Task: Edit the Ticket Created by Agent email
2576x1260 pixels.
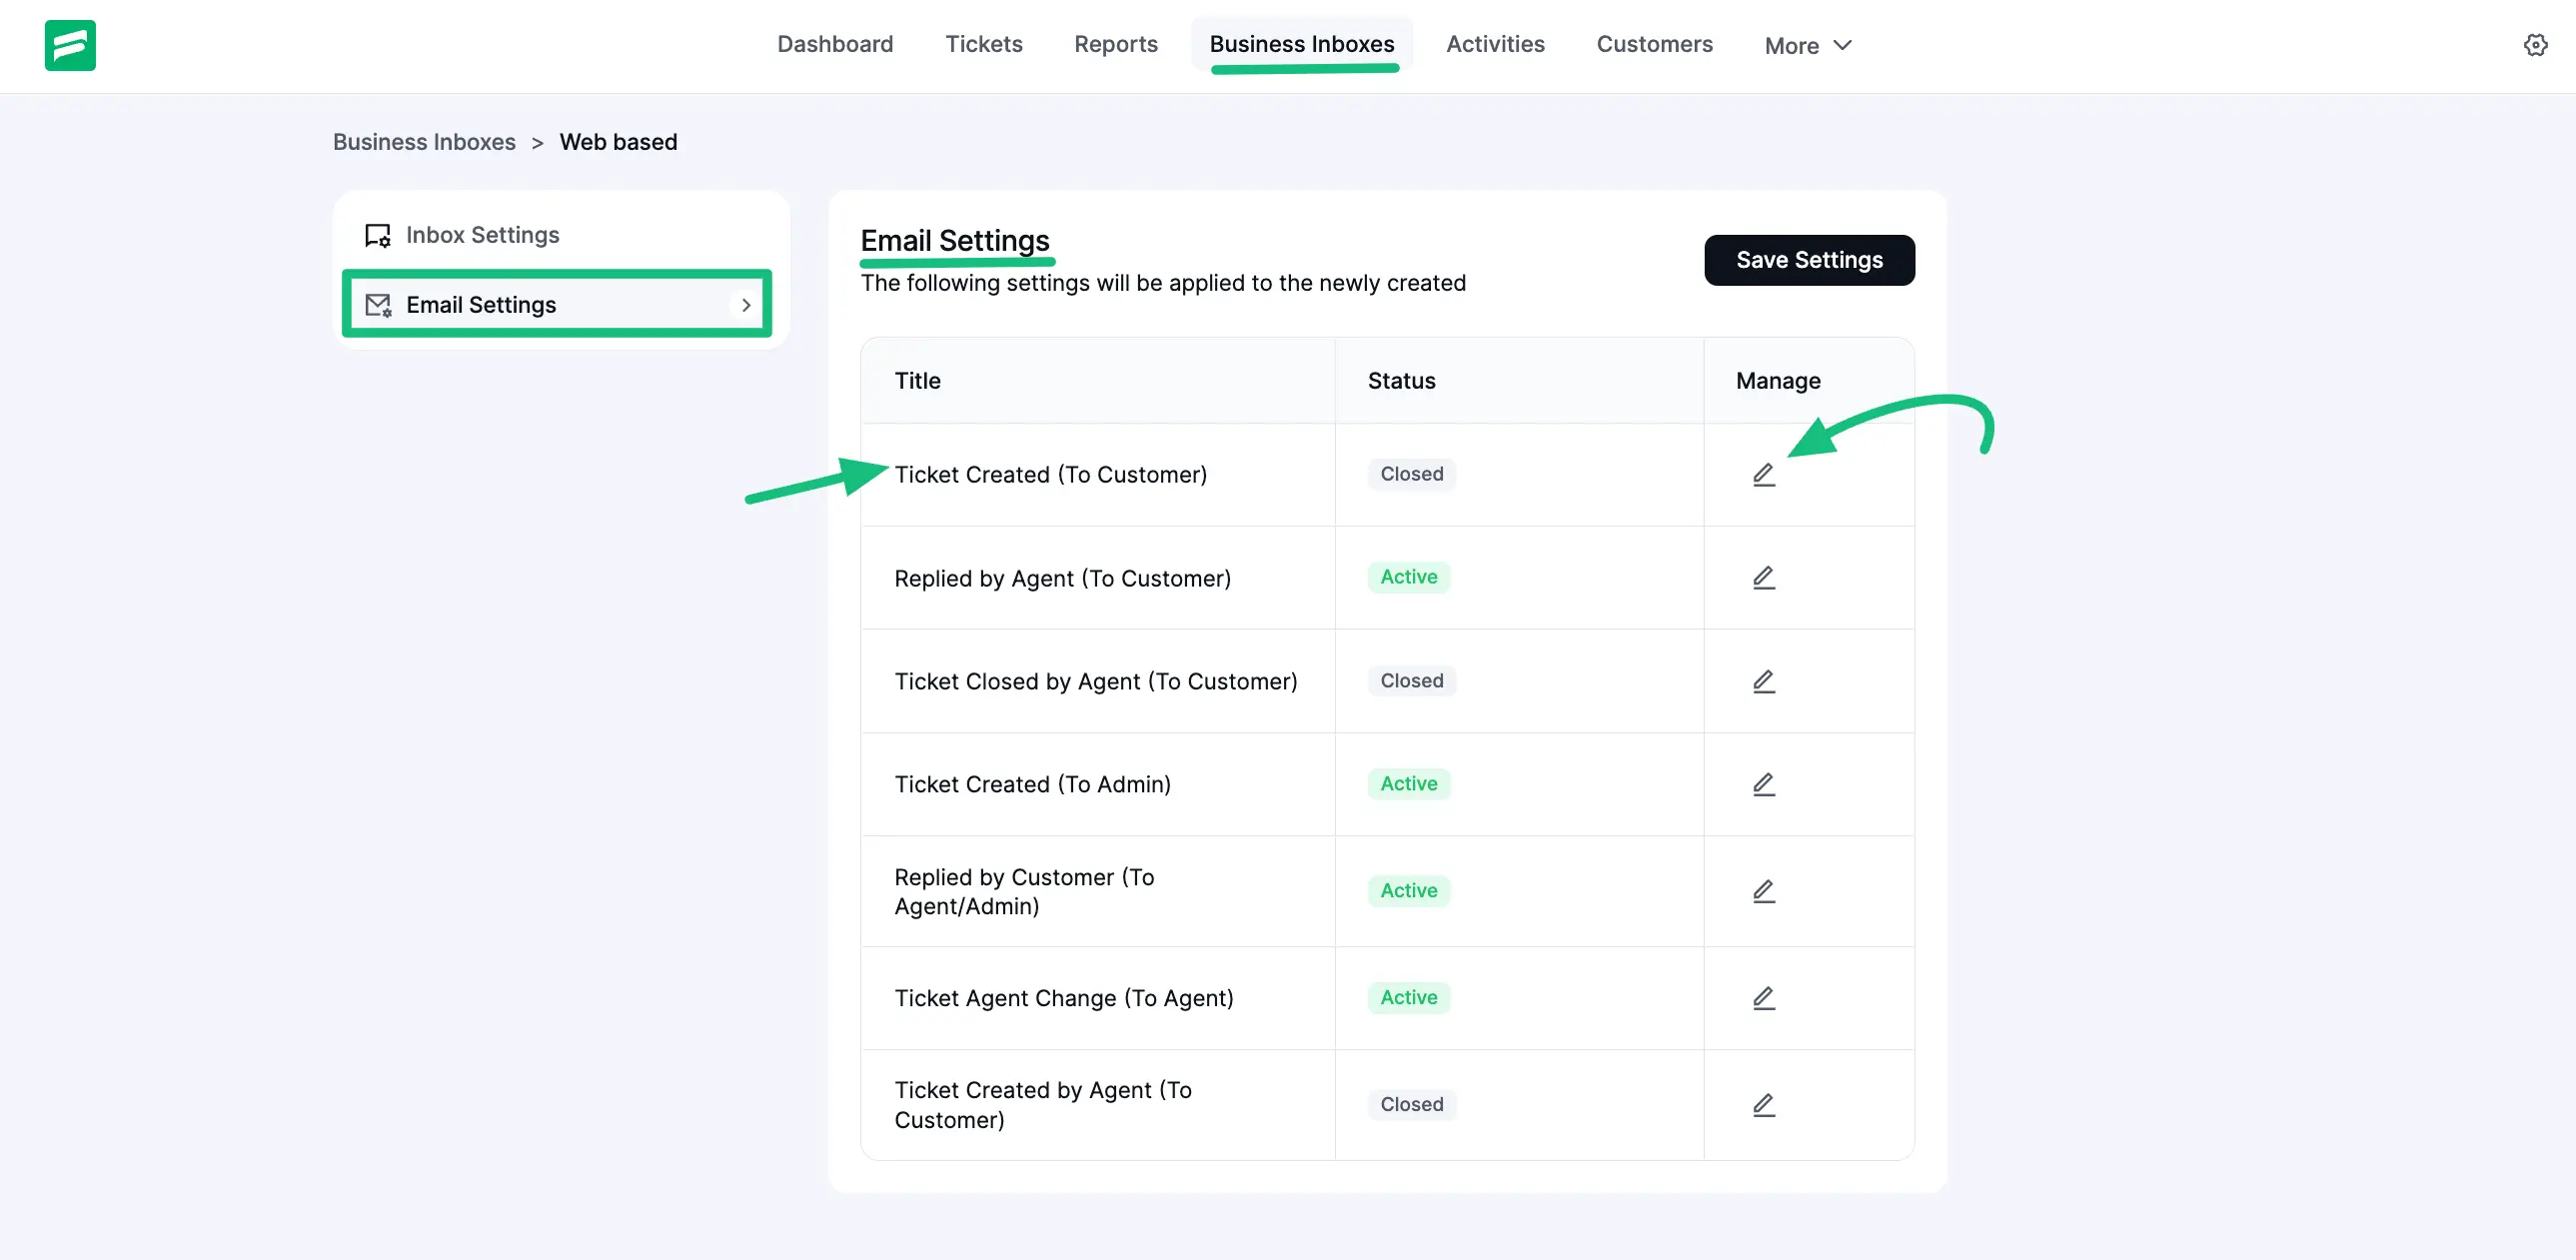Action: pyautogui.click(x=1762, y=1104)
